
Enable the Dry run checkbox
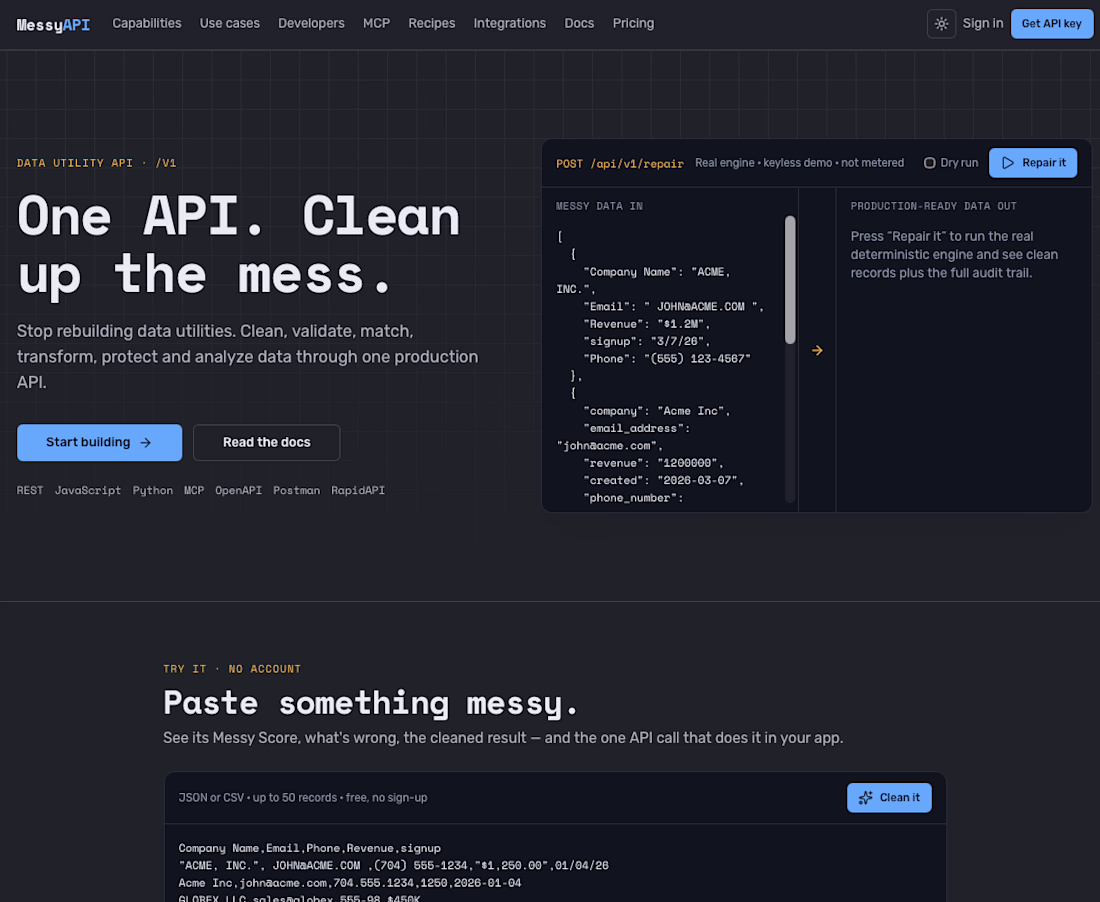[930, 163]
